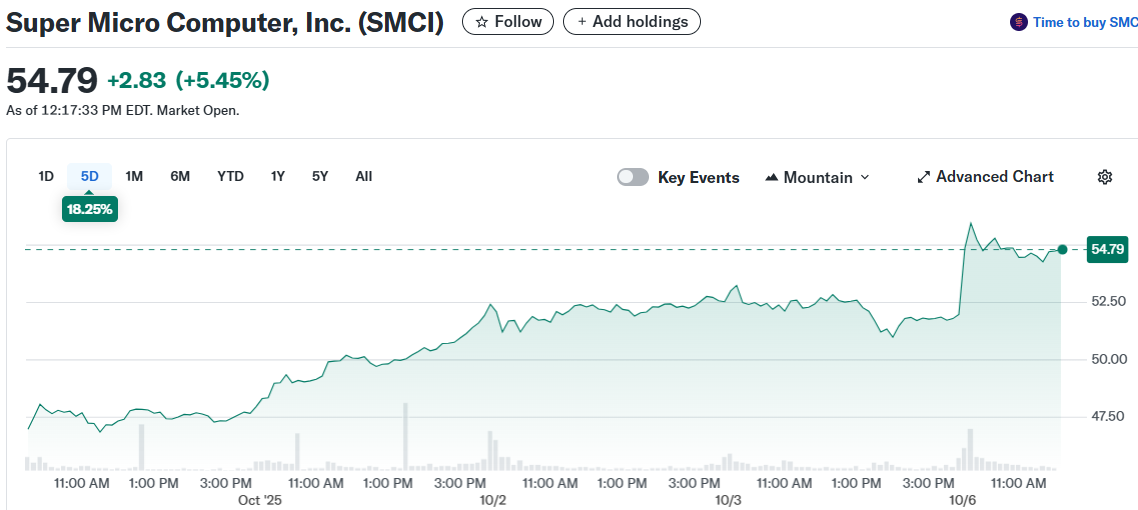Switch chart to 1M range
Viewport: 1138px width, 510px height.
(x=134, y=176)
